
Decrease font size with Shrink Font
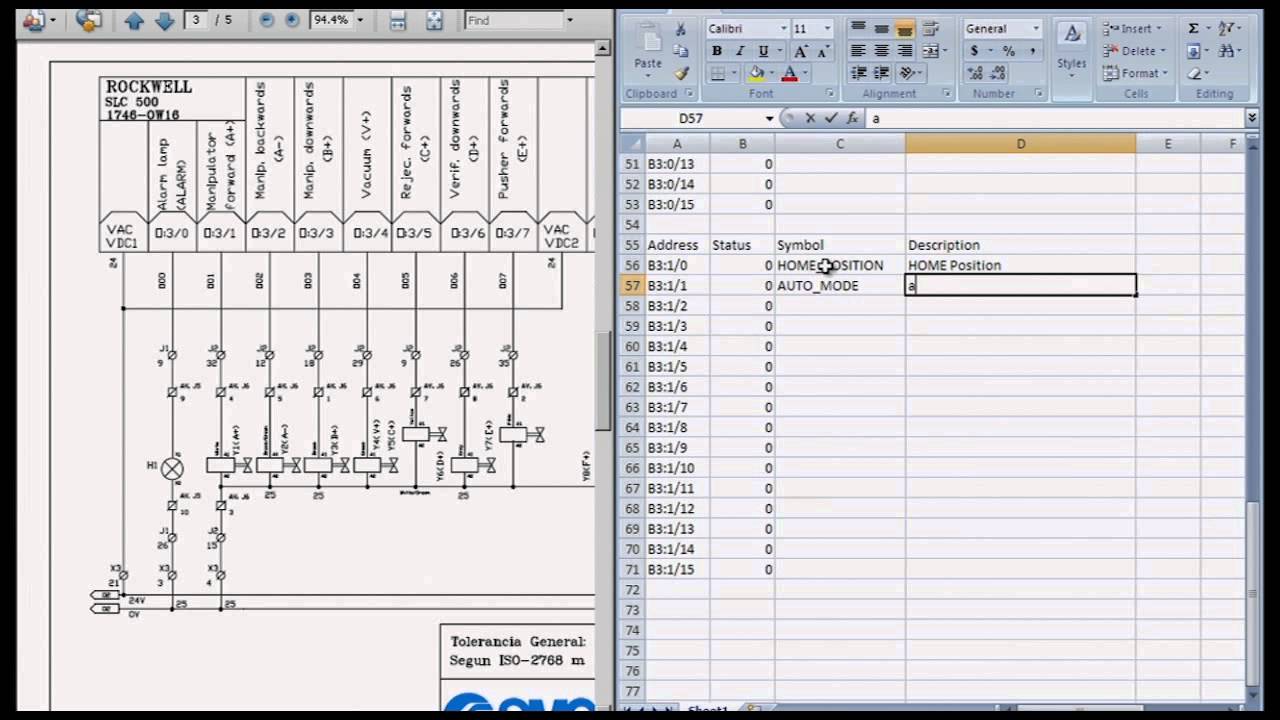coord(823,51)
